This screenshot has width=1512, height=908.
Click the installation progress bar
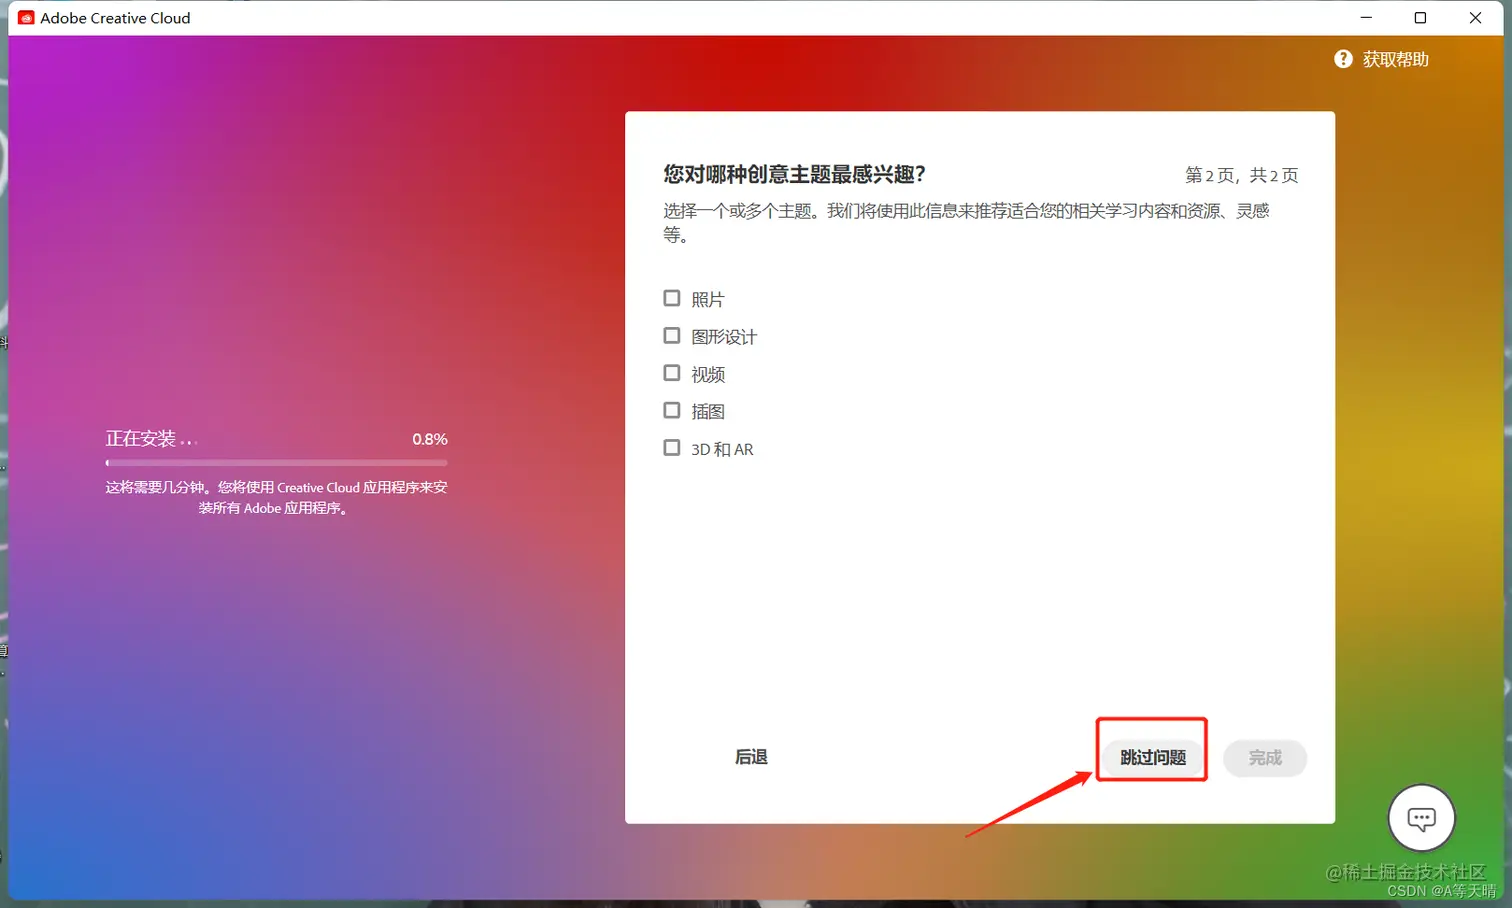[x=276, y=463]
